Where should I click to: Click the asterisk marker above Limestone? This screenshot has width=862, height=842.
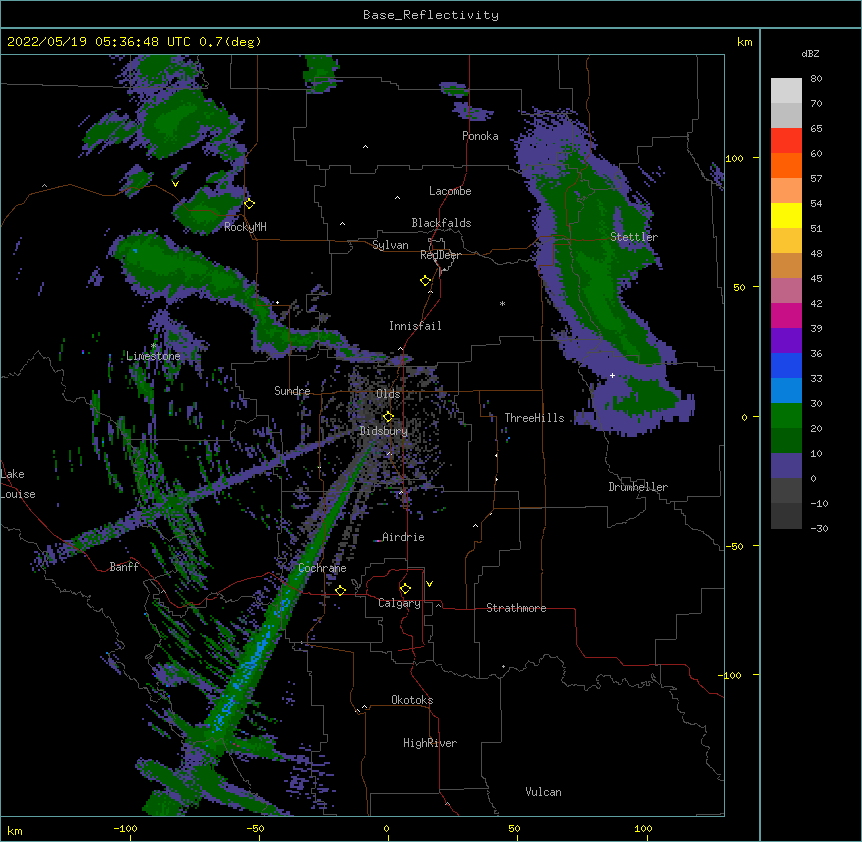(154, 346)
